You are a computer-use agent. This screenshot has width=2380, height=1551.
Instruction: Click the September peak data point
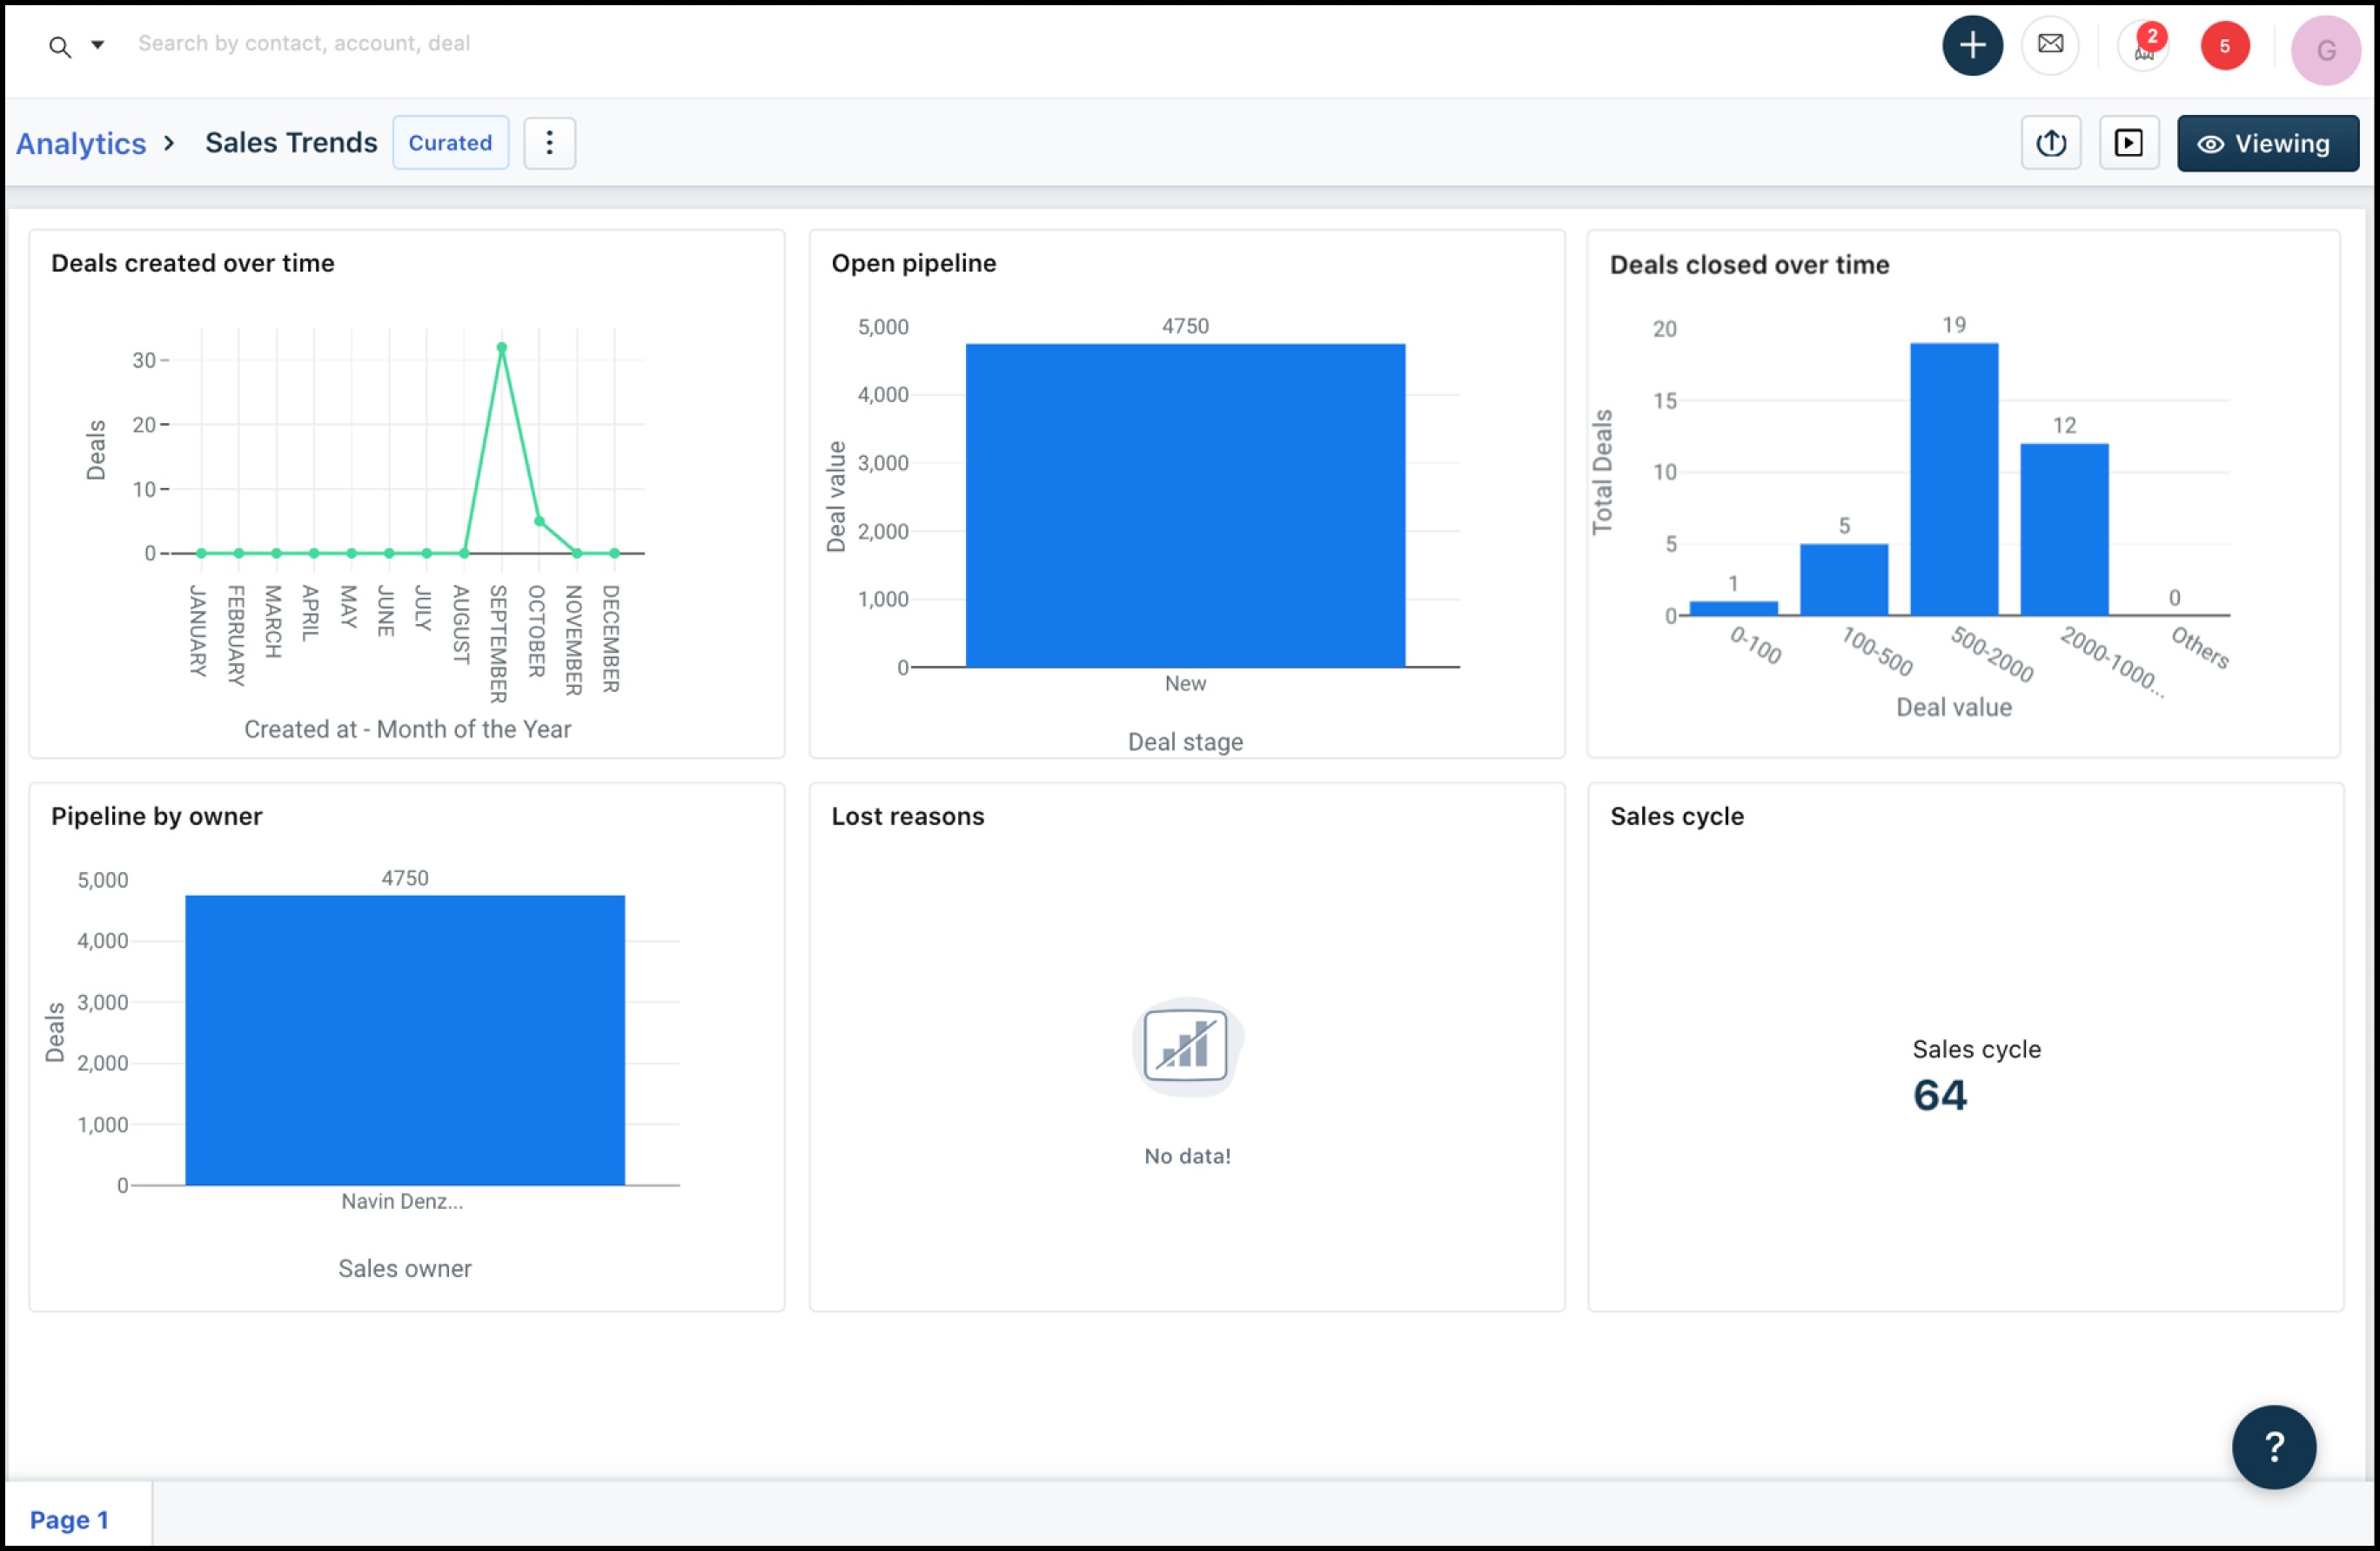pos(502,347)
